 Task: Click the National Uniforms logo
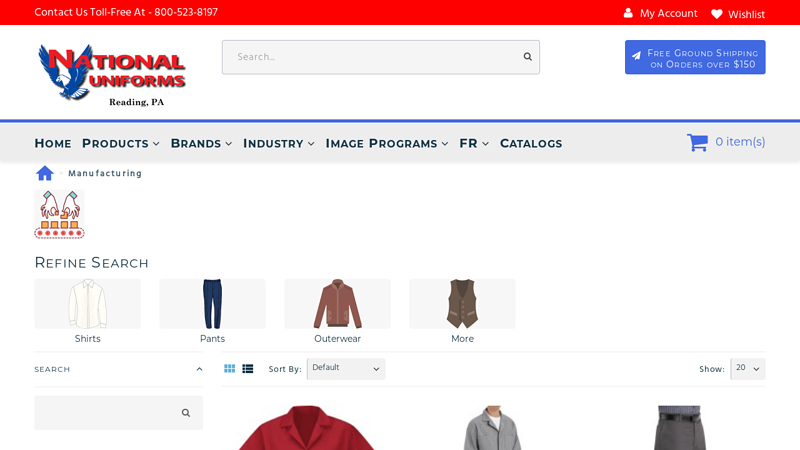[112, 75]
